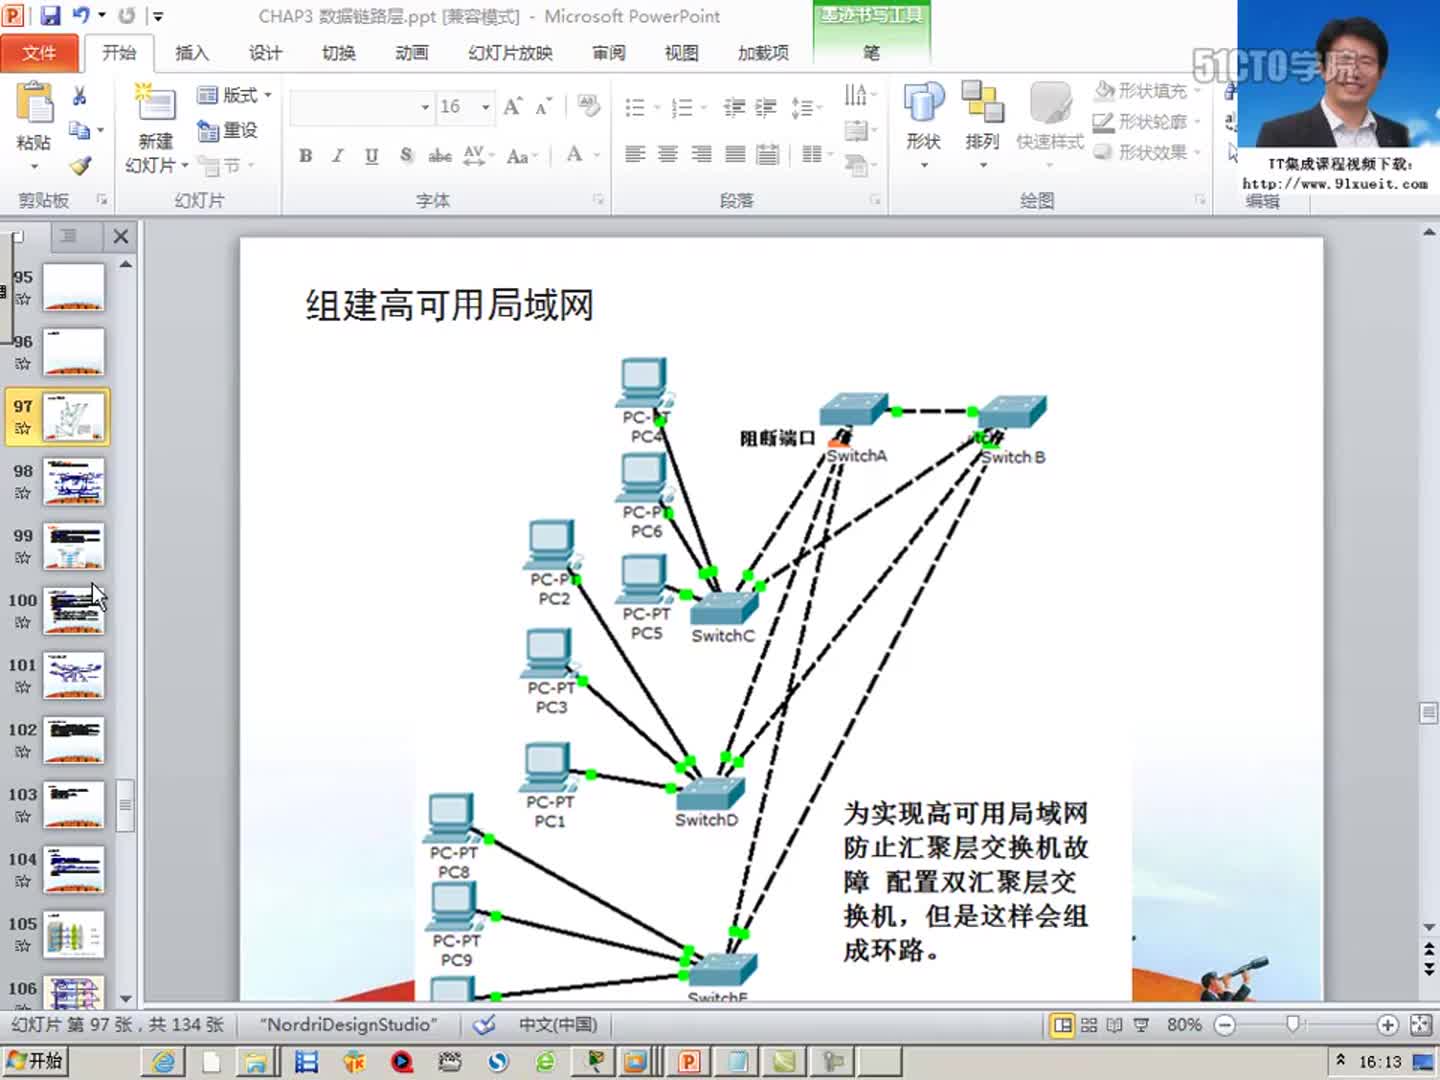Center the text

[x=668, y=154]
